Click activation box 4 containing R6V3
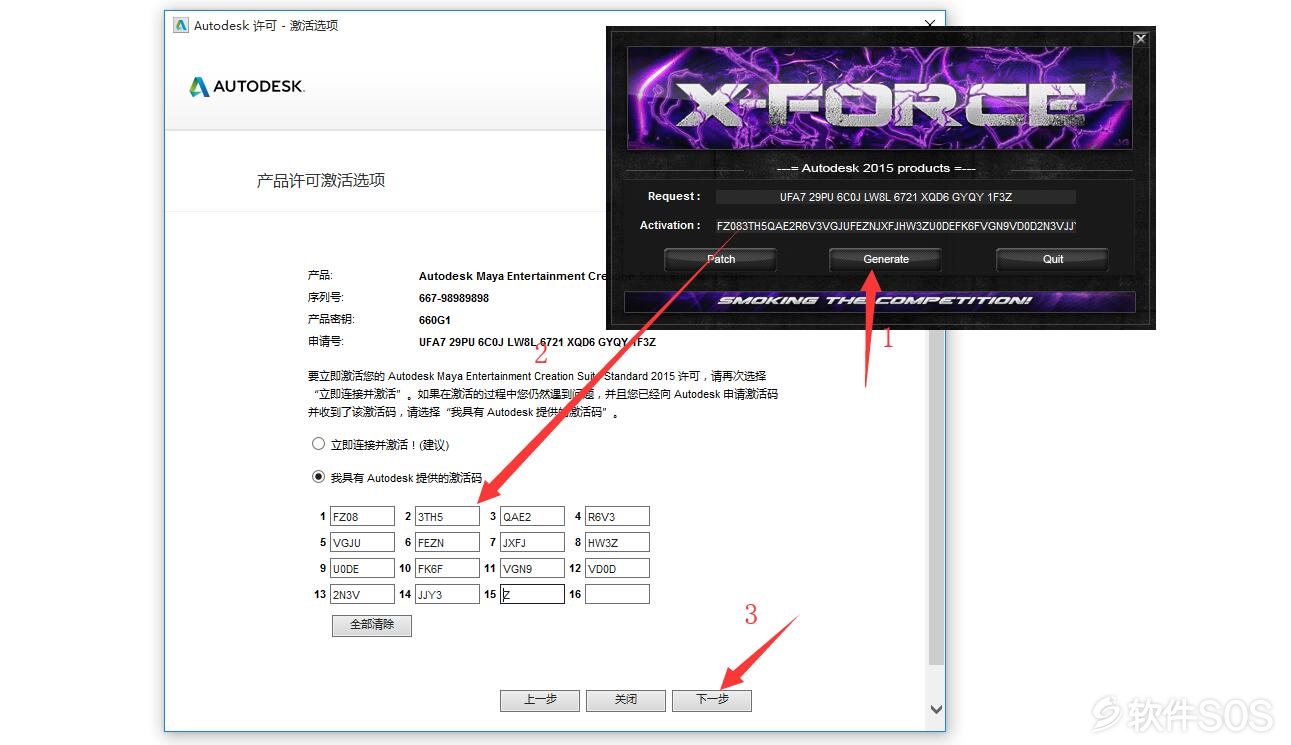 click(x=617, y=517)
